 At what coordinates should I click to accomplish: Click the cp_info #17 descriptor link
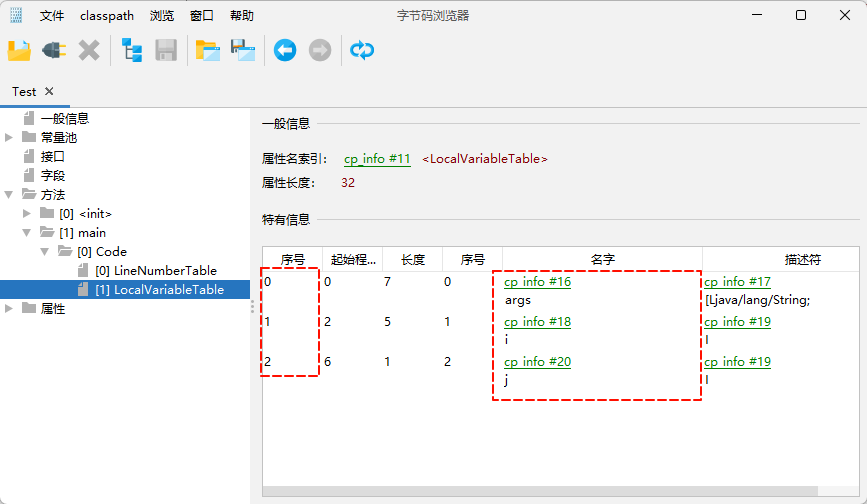tap(737, 282)
